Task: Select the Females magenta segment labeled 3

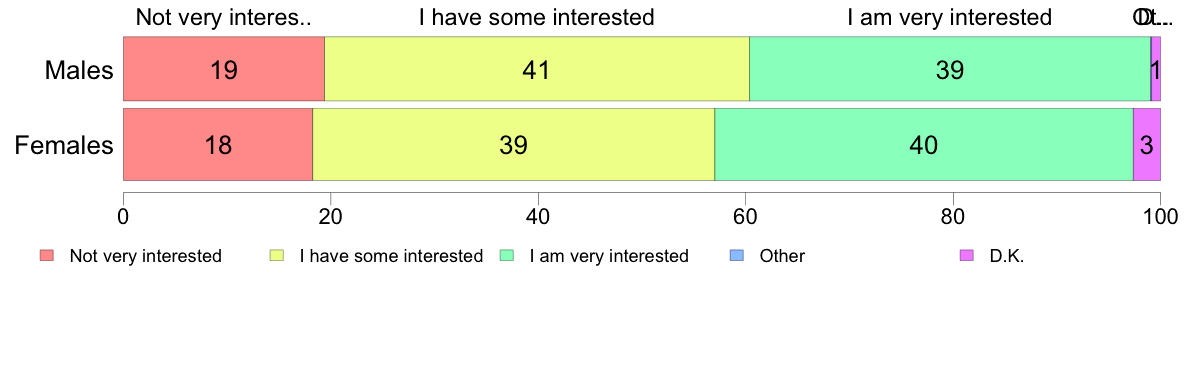Action: click(x=1147, y=145)
